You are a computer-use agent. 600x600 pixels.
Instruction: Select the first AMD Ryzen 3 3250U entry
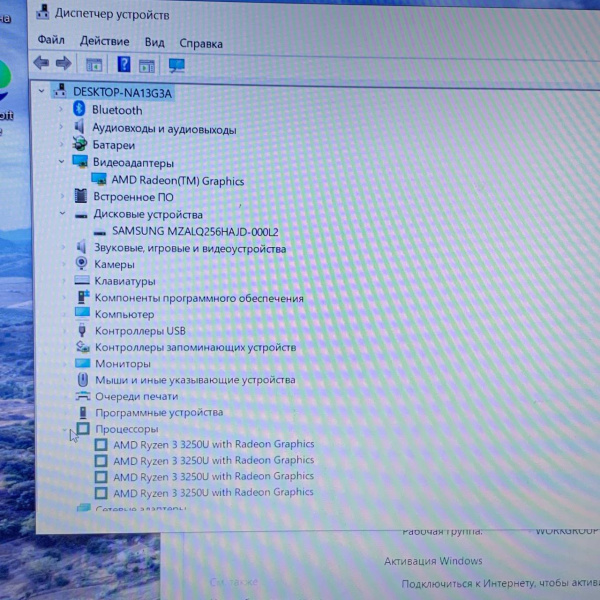(x=214, y=444)
